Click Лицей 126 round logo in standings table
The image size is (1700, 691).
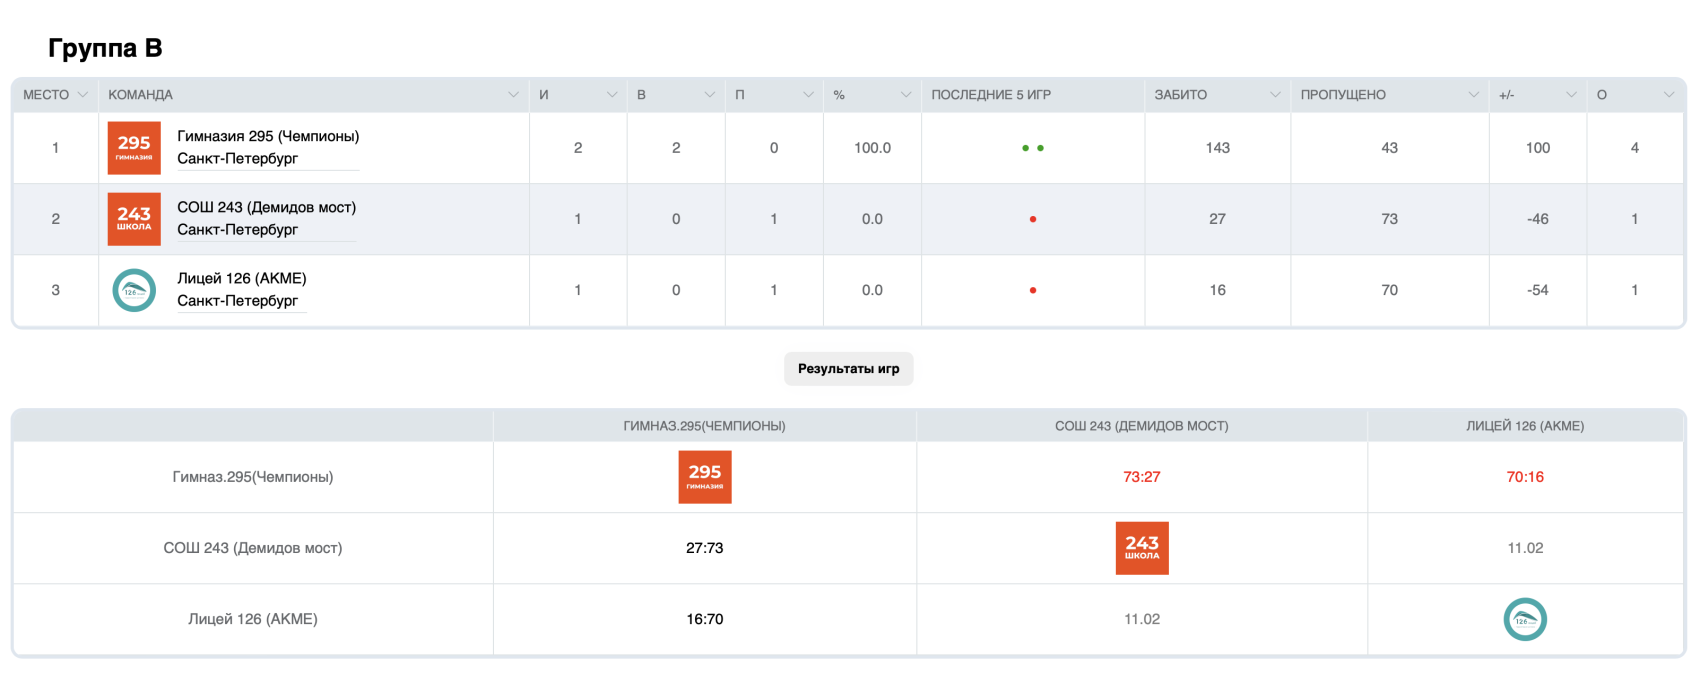[x=134, y=290]
